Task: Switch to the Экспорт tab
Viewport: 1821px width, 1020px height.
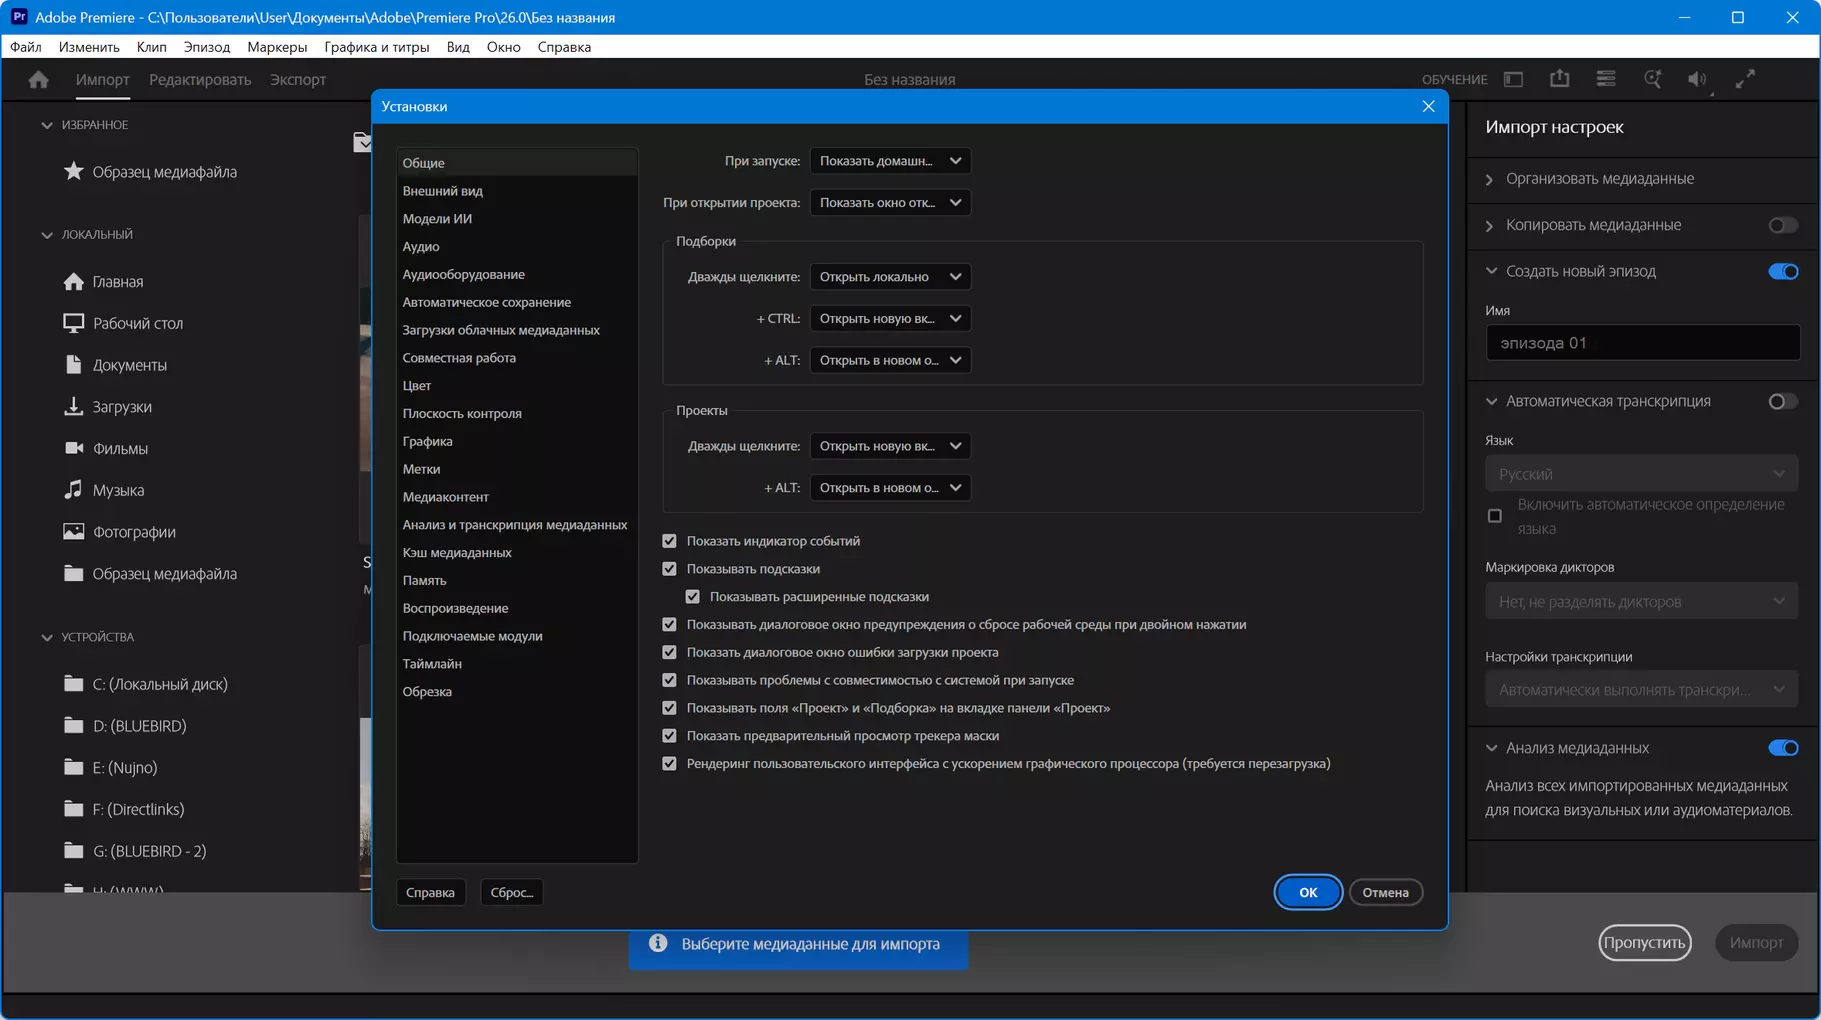Action: (298, 80)
